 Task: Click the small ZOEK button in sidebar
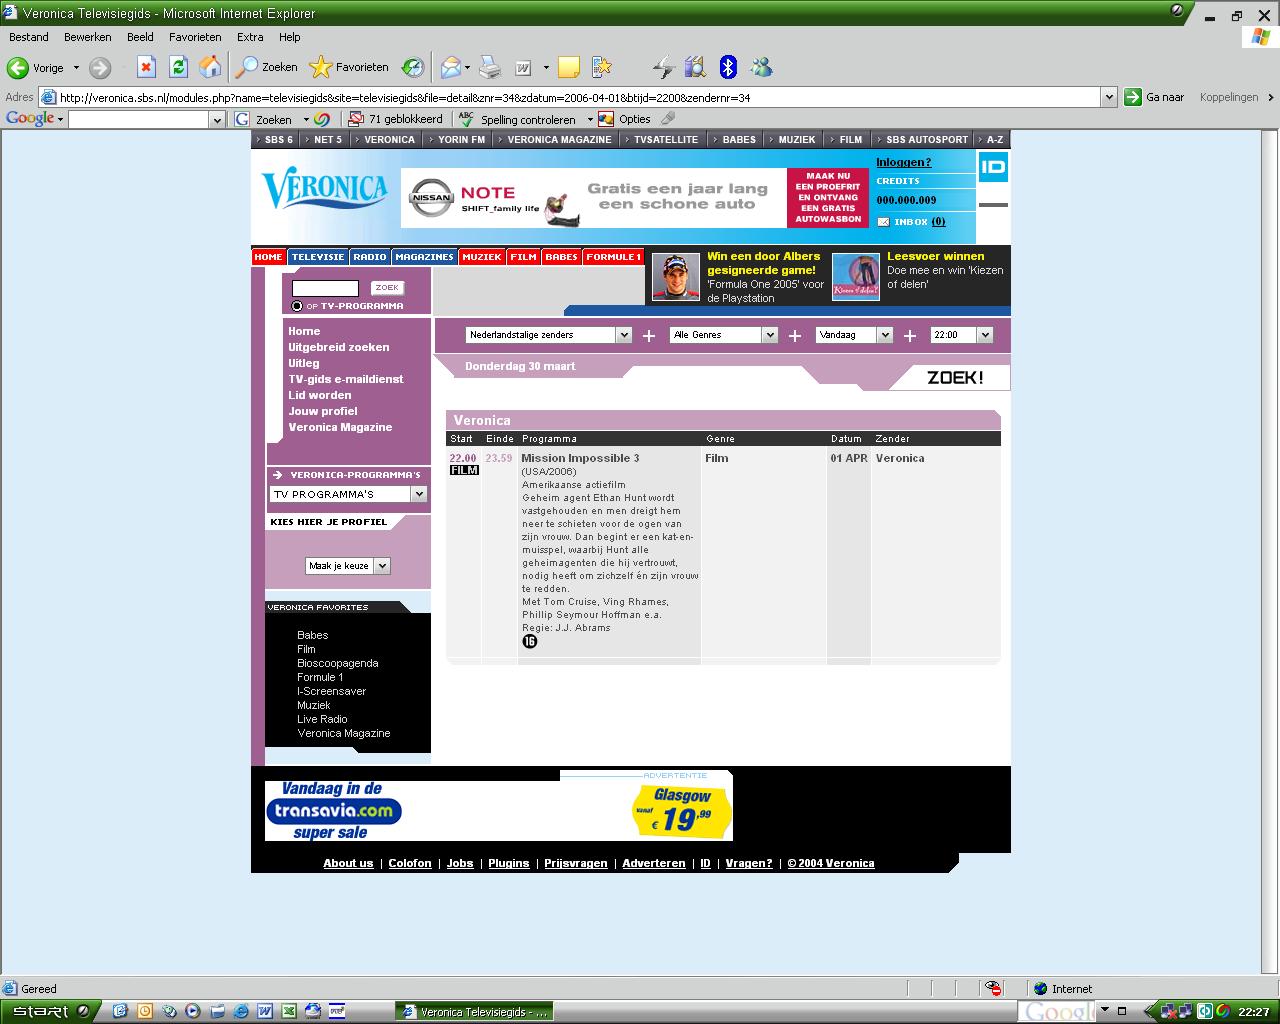tap(387, 288)
